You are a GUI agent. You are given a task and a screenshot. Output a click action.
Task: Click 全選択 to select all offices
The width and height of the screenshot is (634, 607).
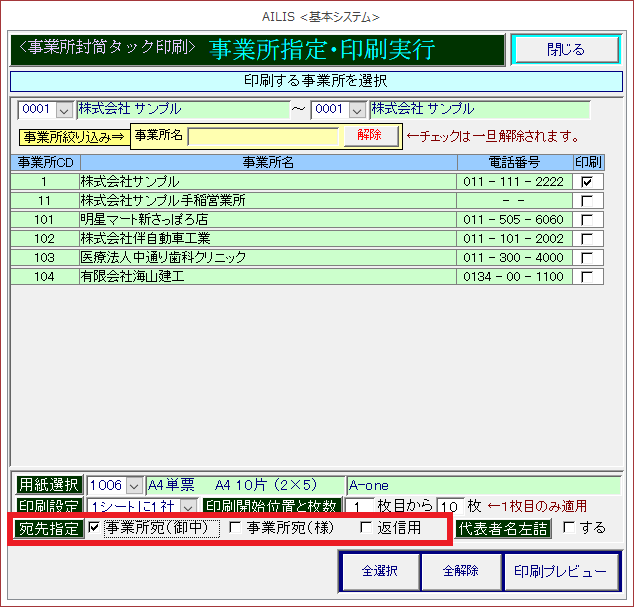click(378, 572)
